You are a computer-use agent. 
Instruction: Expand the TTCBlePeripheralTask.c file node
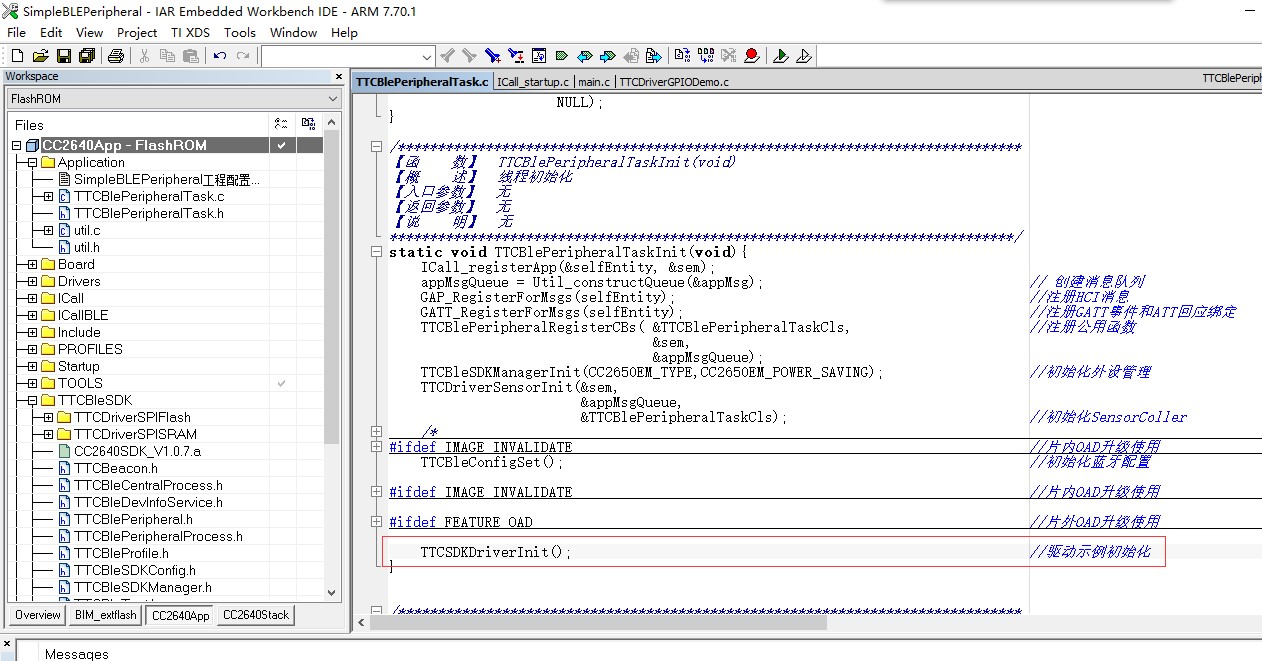(x=48, y=197)
